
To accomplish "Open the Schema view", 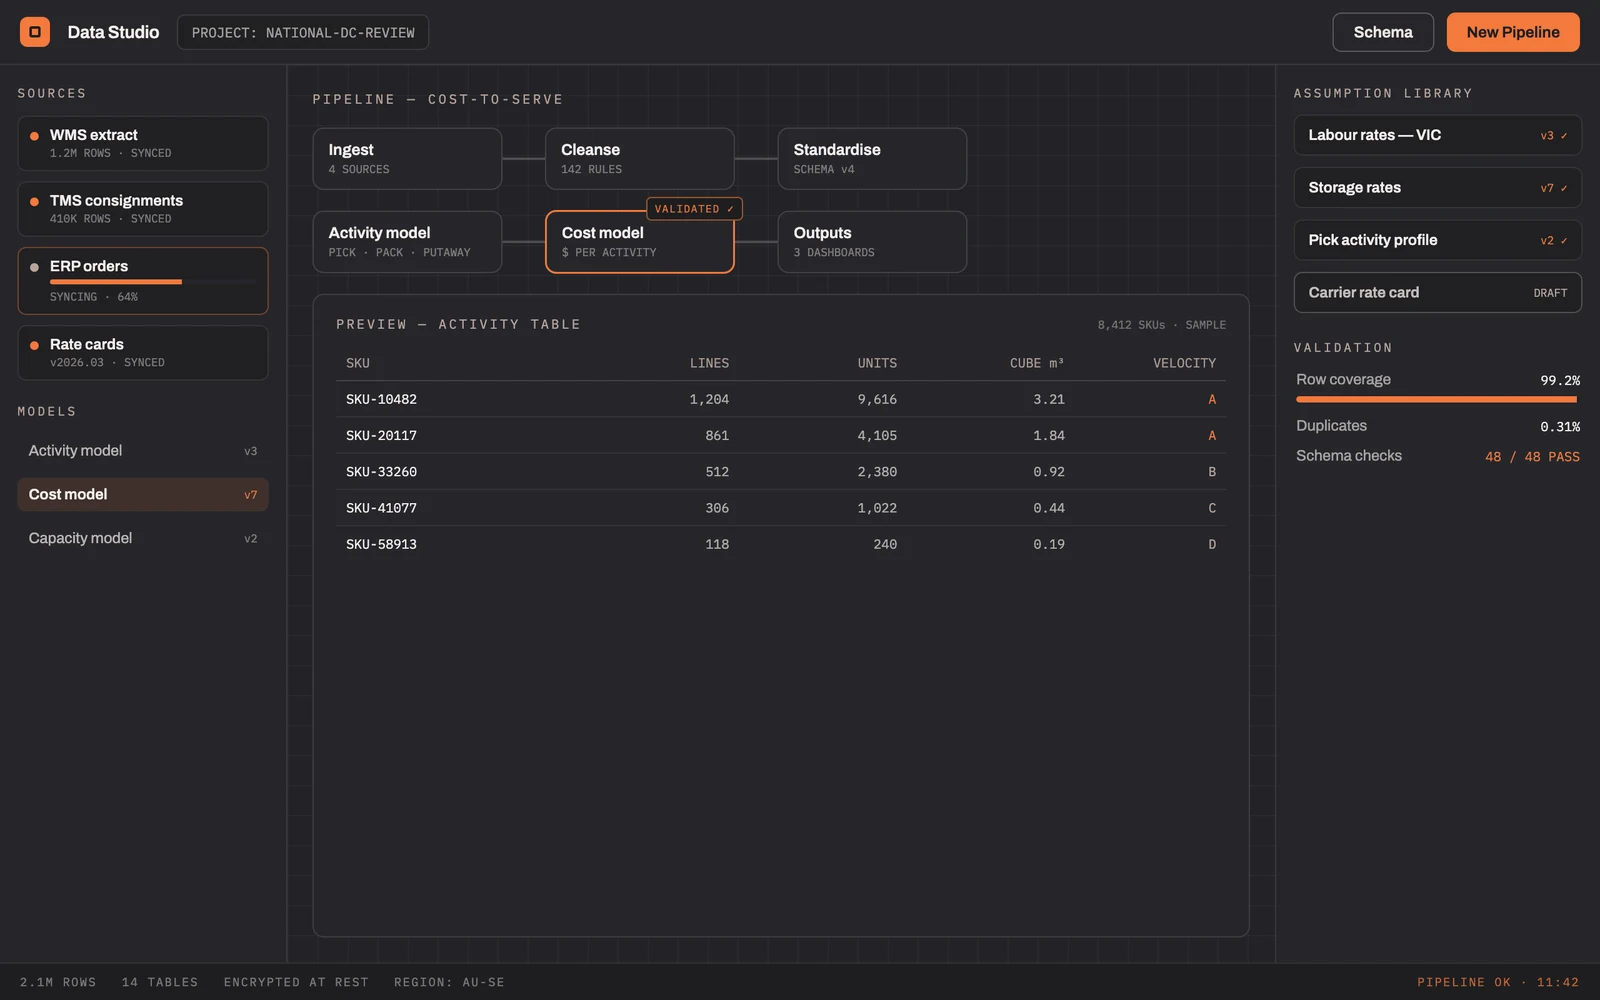I will point(1383,32).
